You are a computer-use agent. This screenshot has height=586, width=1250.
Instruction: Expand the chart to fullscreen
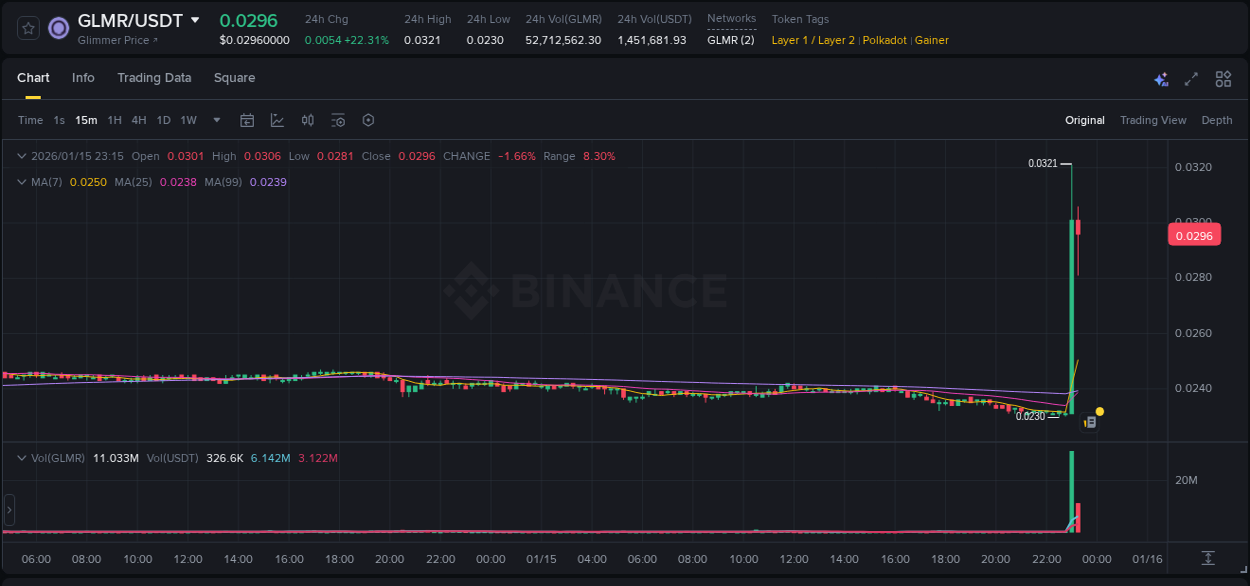(x=1190, y=78)
